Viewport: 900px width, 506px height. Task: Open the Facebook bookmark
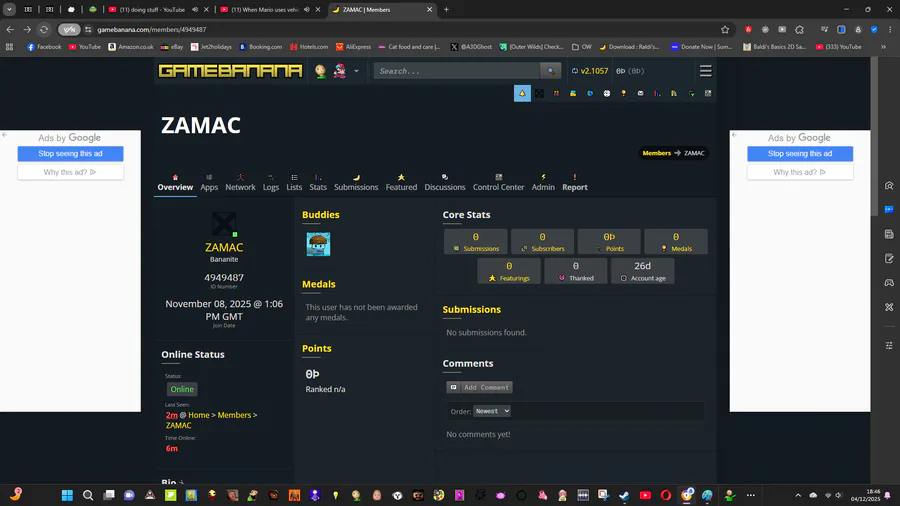[44, 47]
